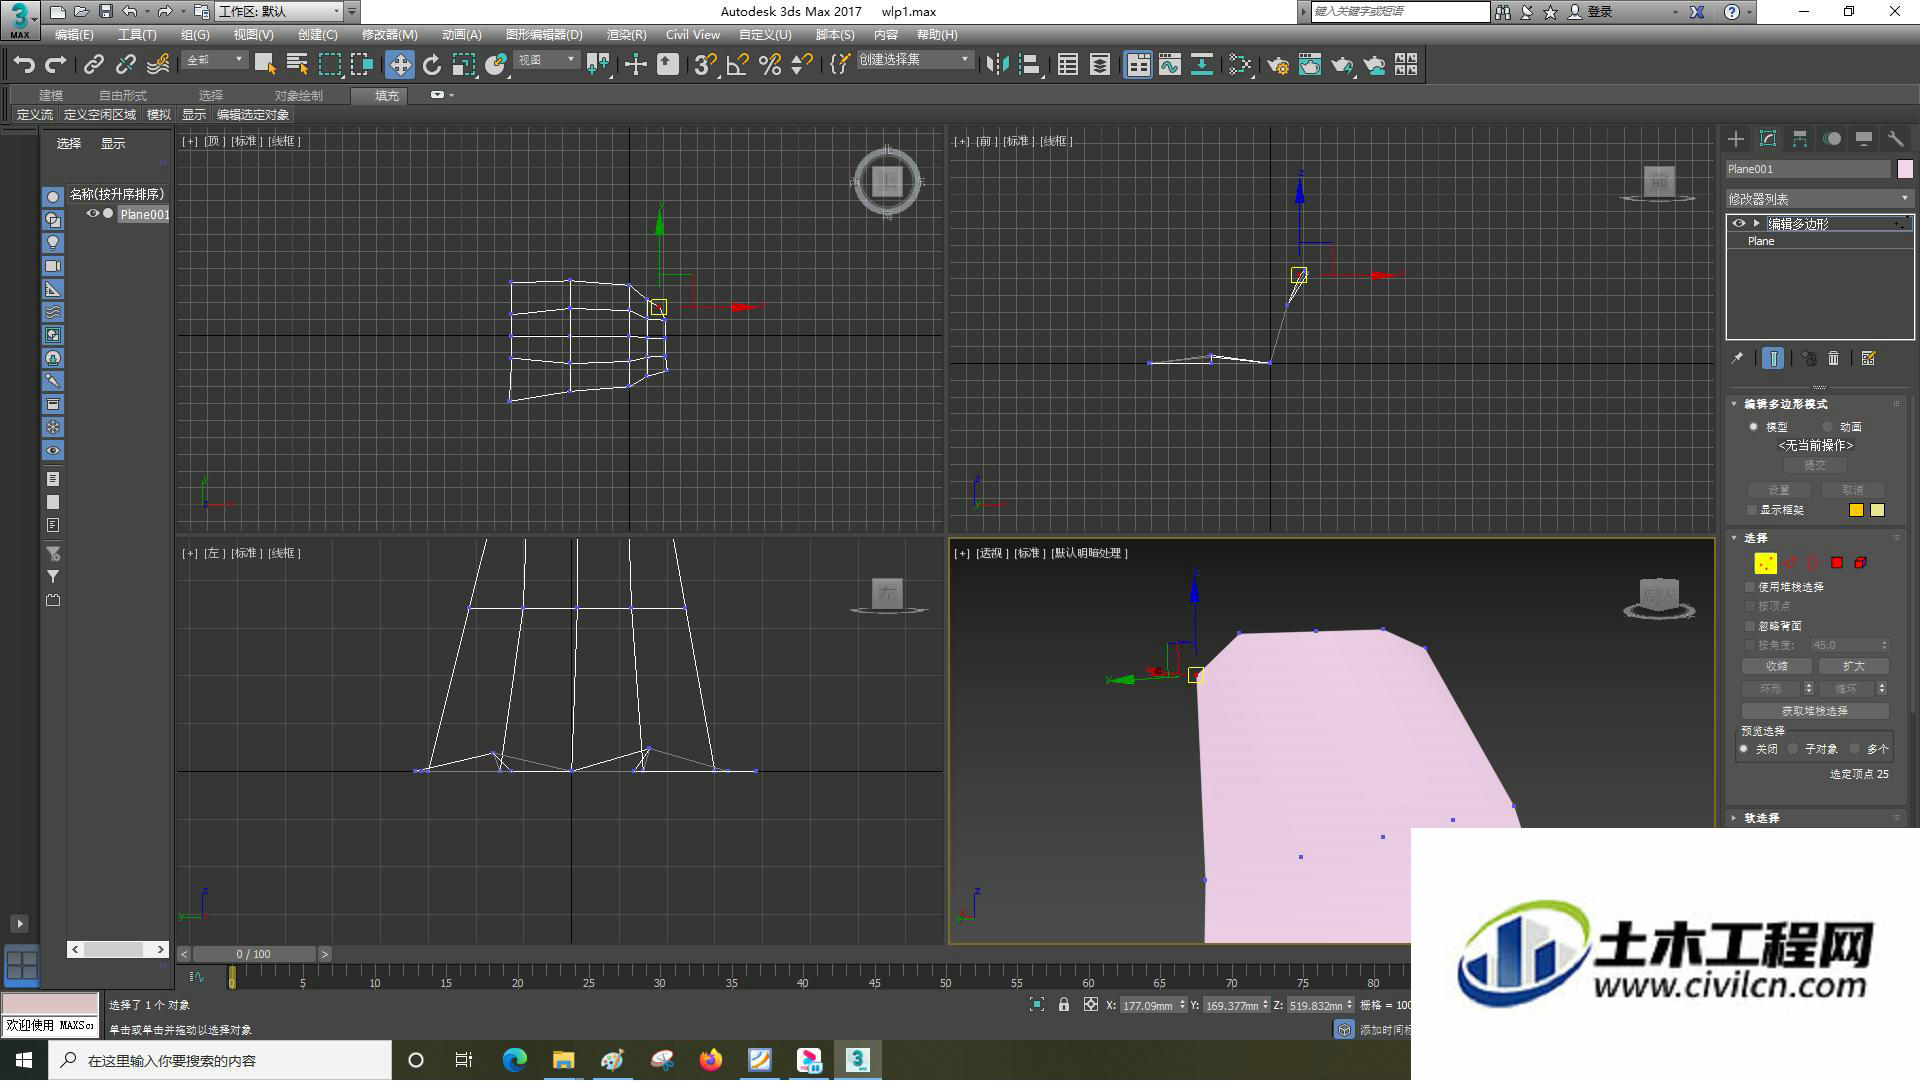
Task: Switch to the 自由形式 ribbon tab
Action: tap(123, 96)
